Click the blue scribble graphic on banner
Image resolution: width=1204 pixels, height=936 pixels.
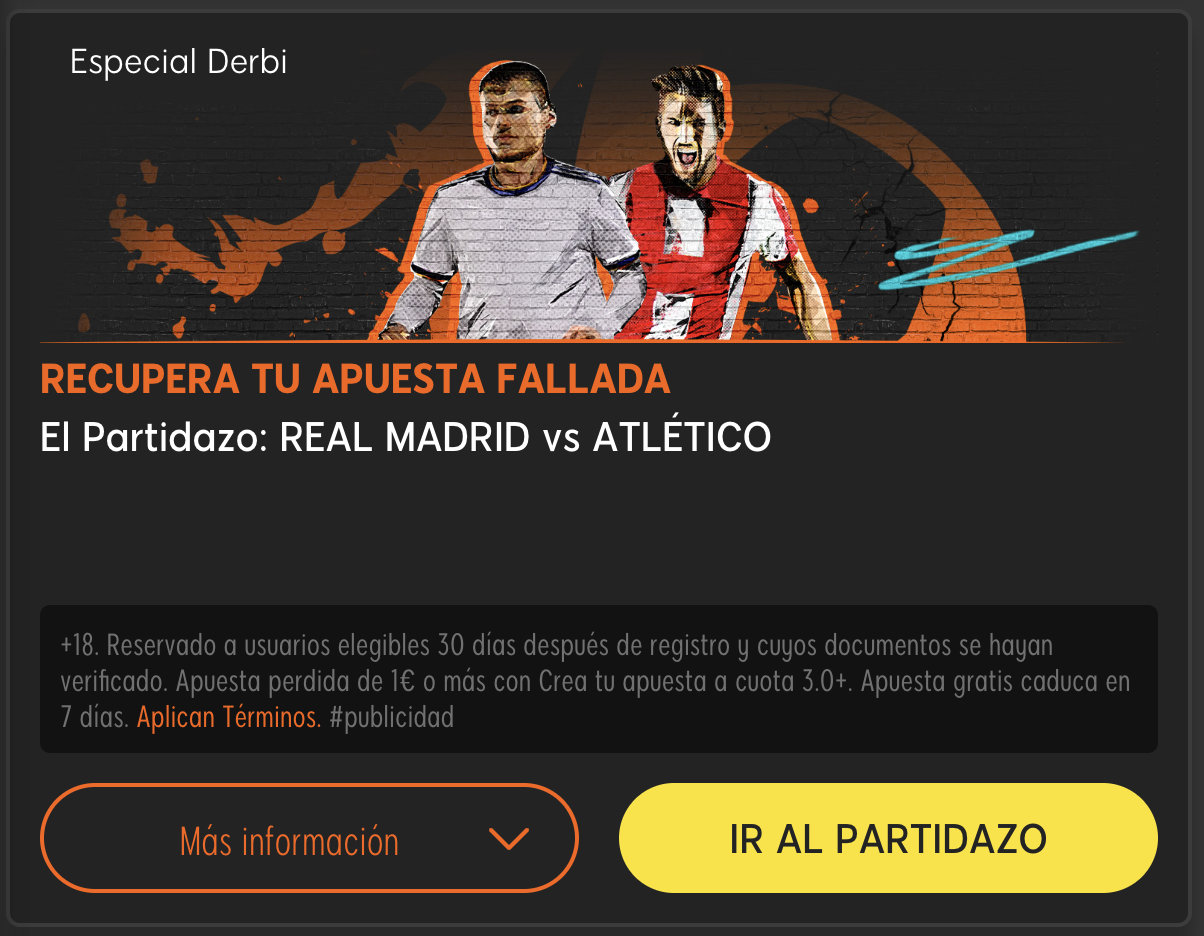coord(1005,256)
